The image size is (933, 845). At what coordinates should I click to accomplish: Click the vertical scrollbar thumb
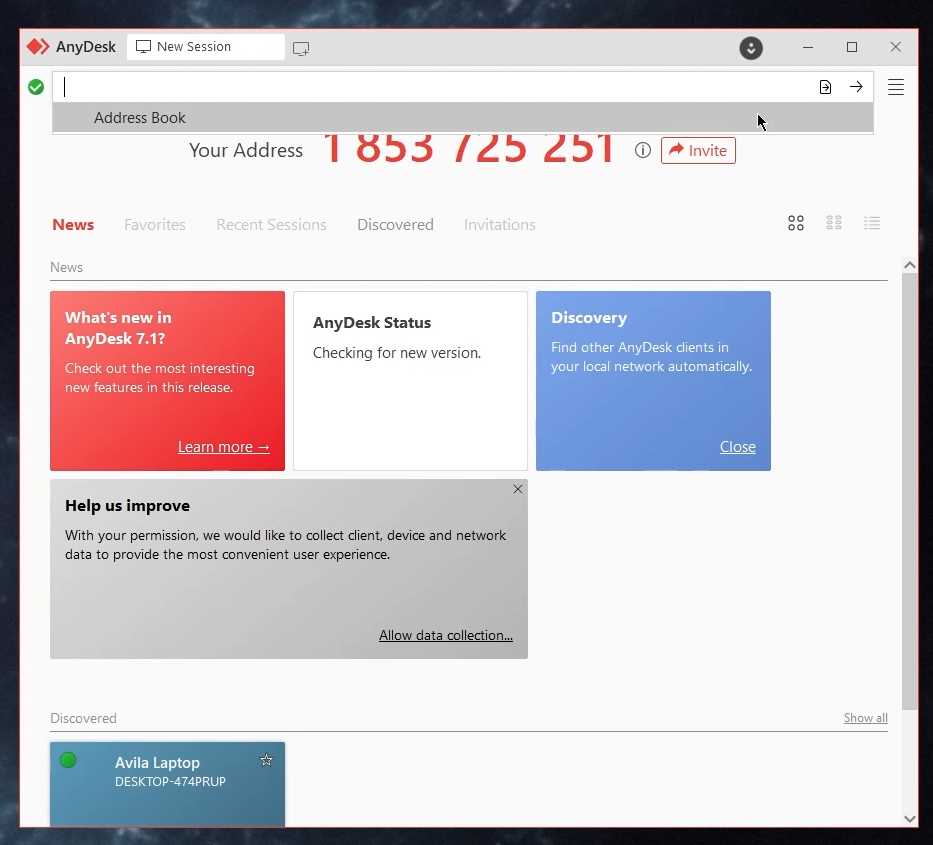tap(909, 492)
